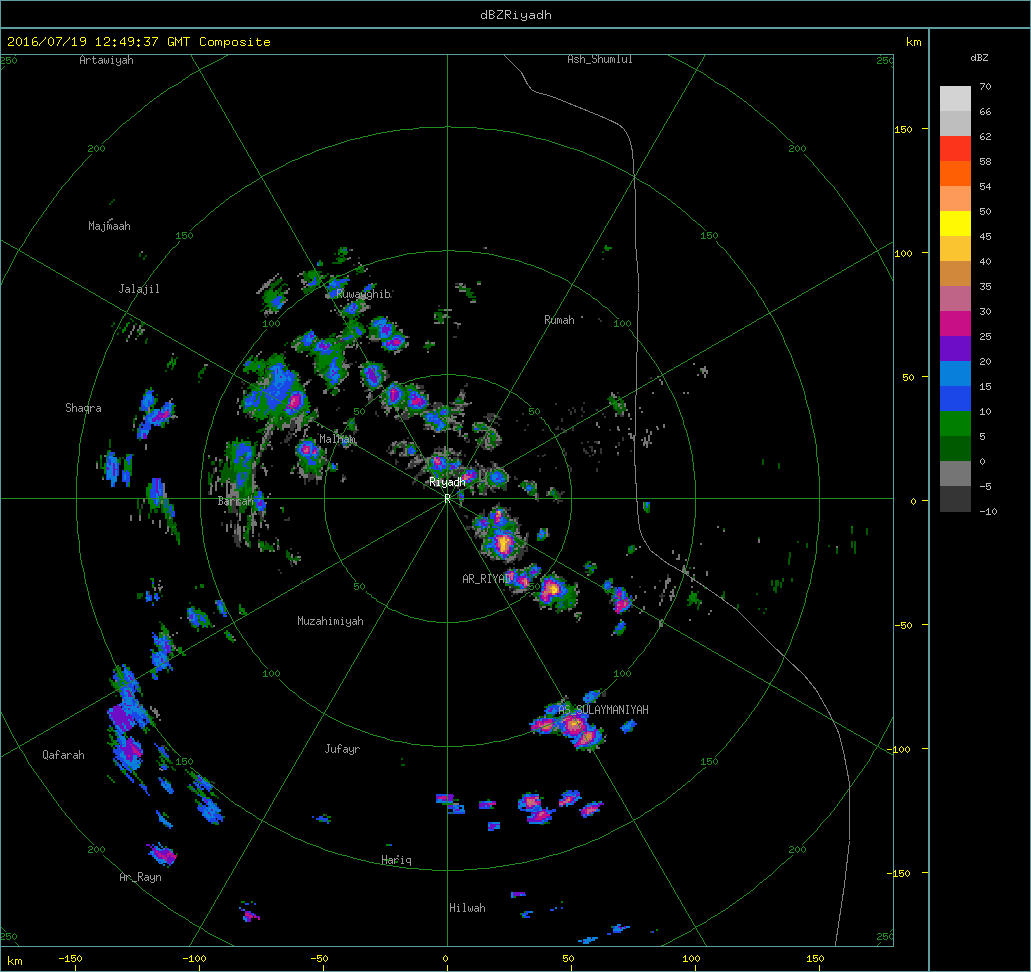Click the dBZRiyadh title text
The image size is (1031, 972).
516,14
